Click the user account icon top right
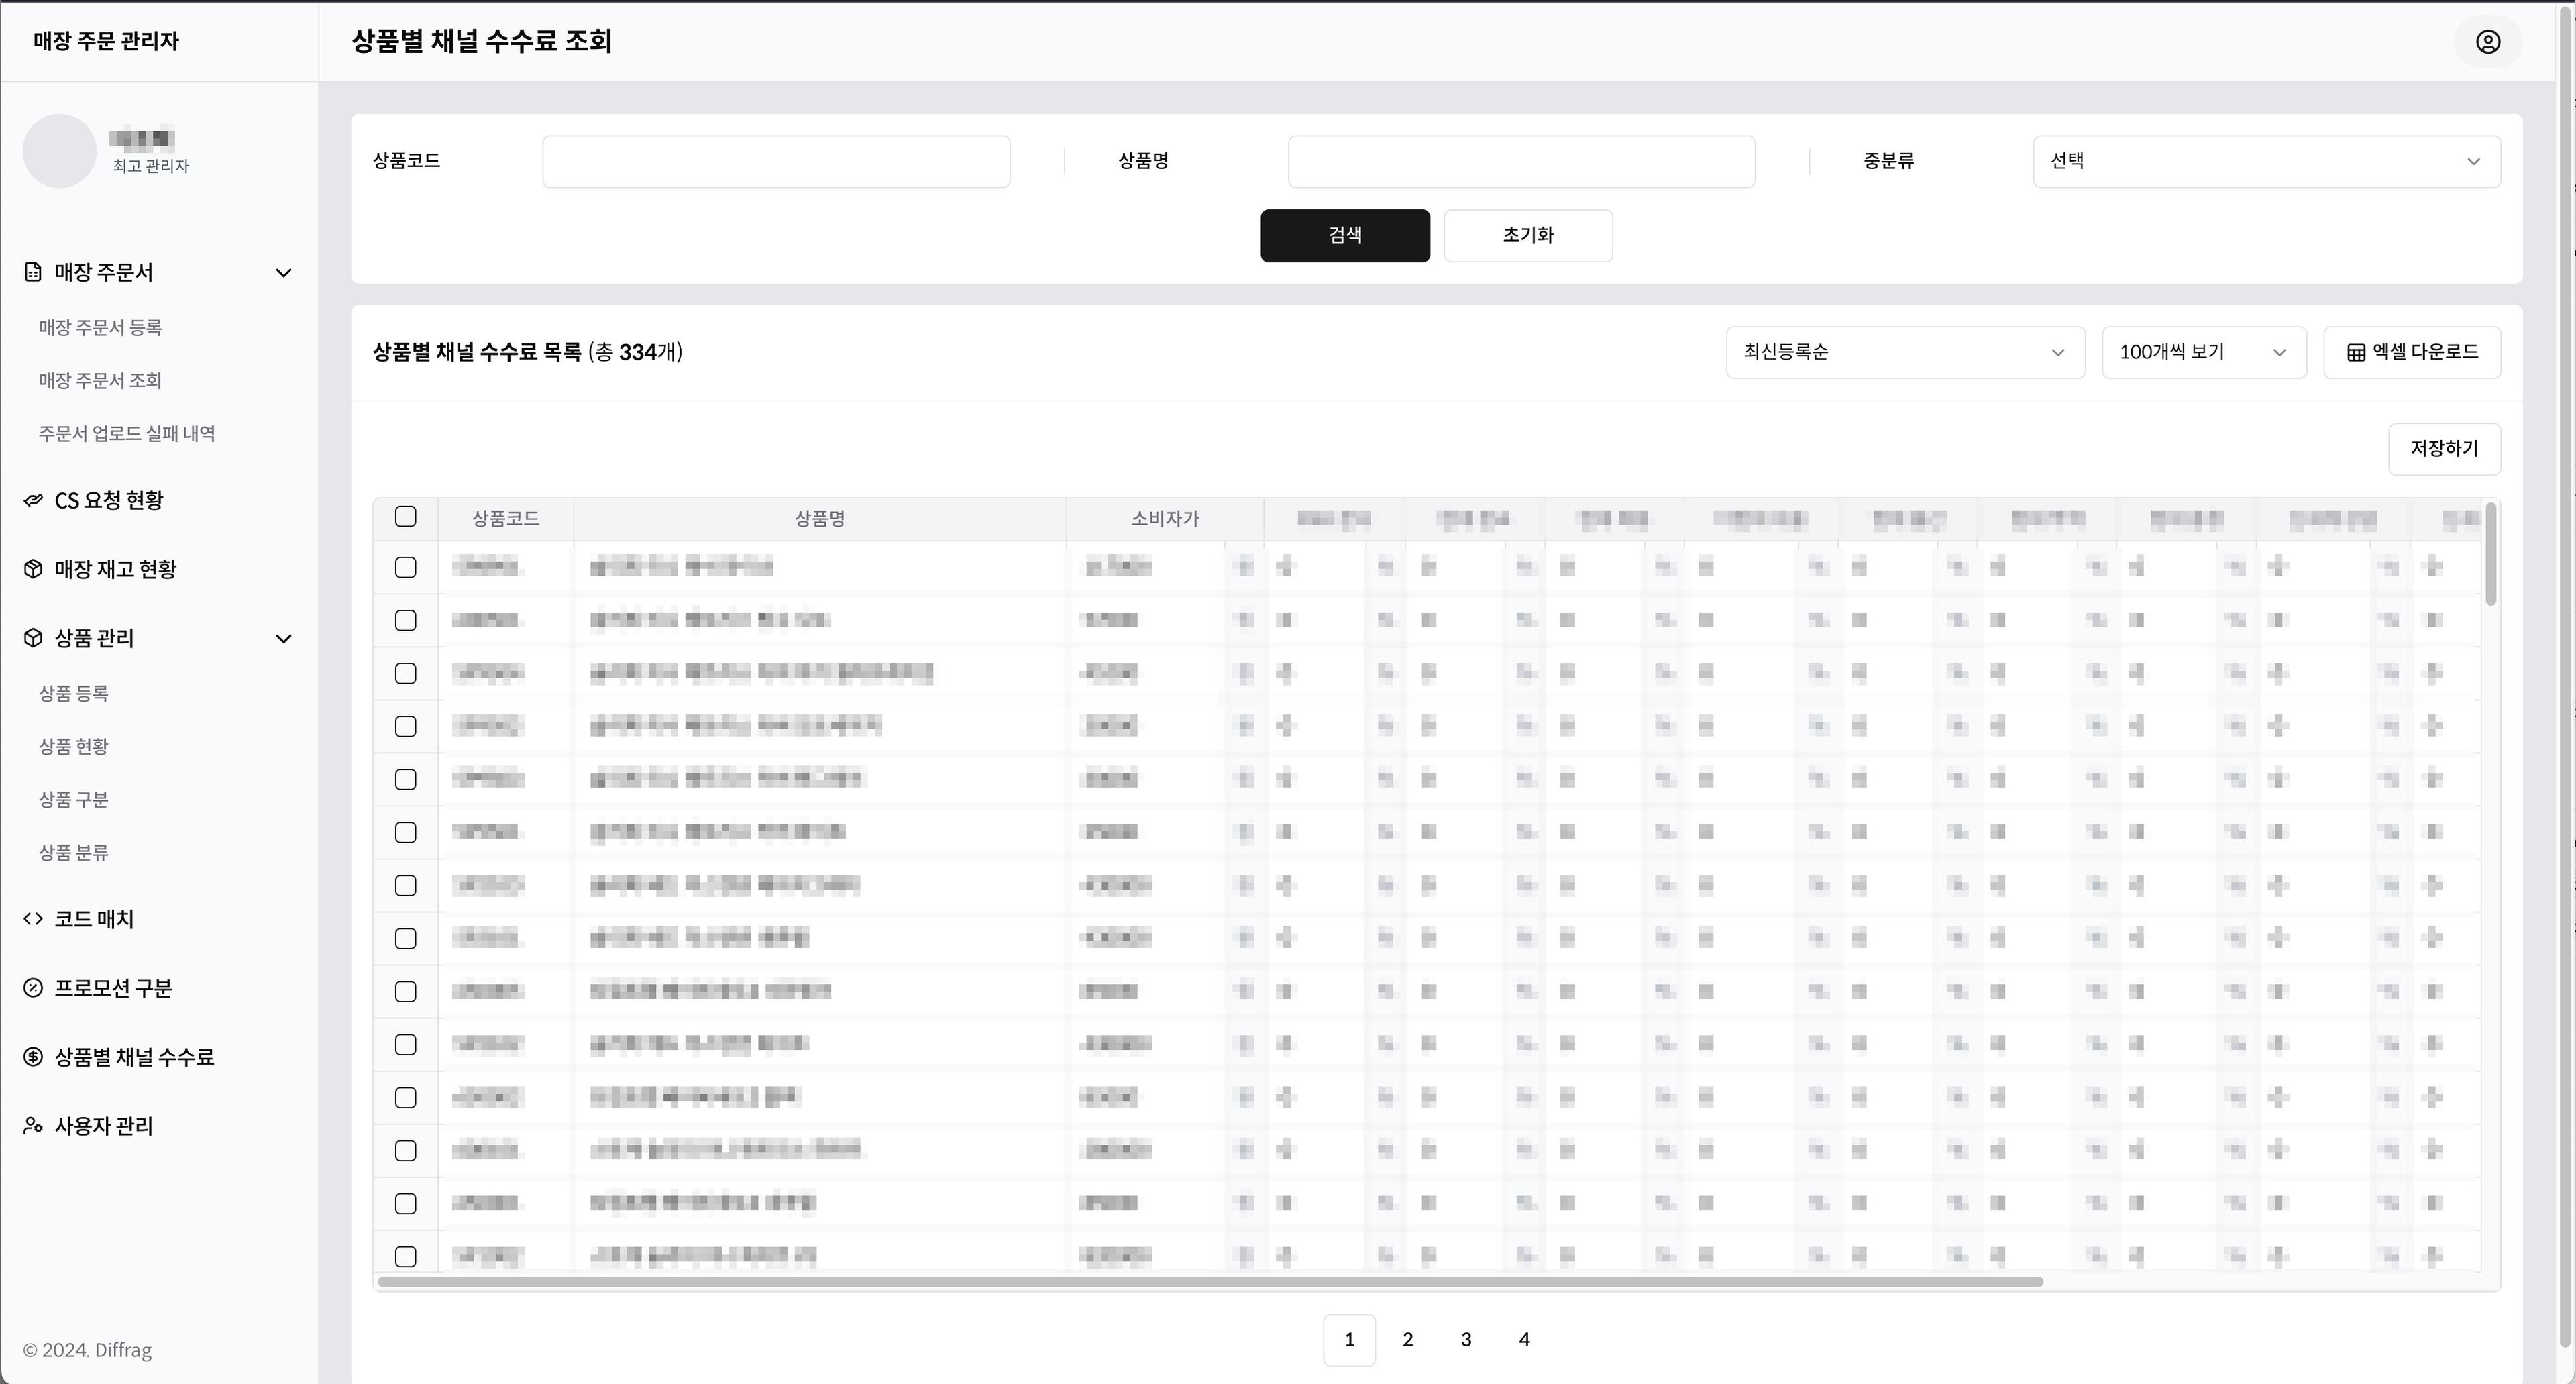Screen dimensions: 2576x1384 [2488, 41]
